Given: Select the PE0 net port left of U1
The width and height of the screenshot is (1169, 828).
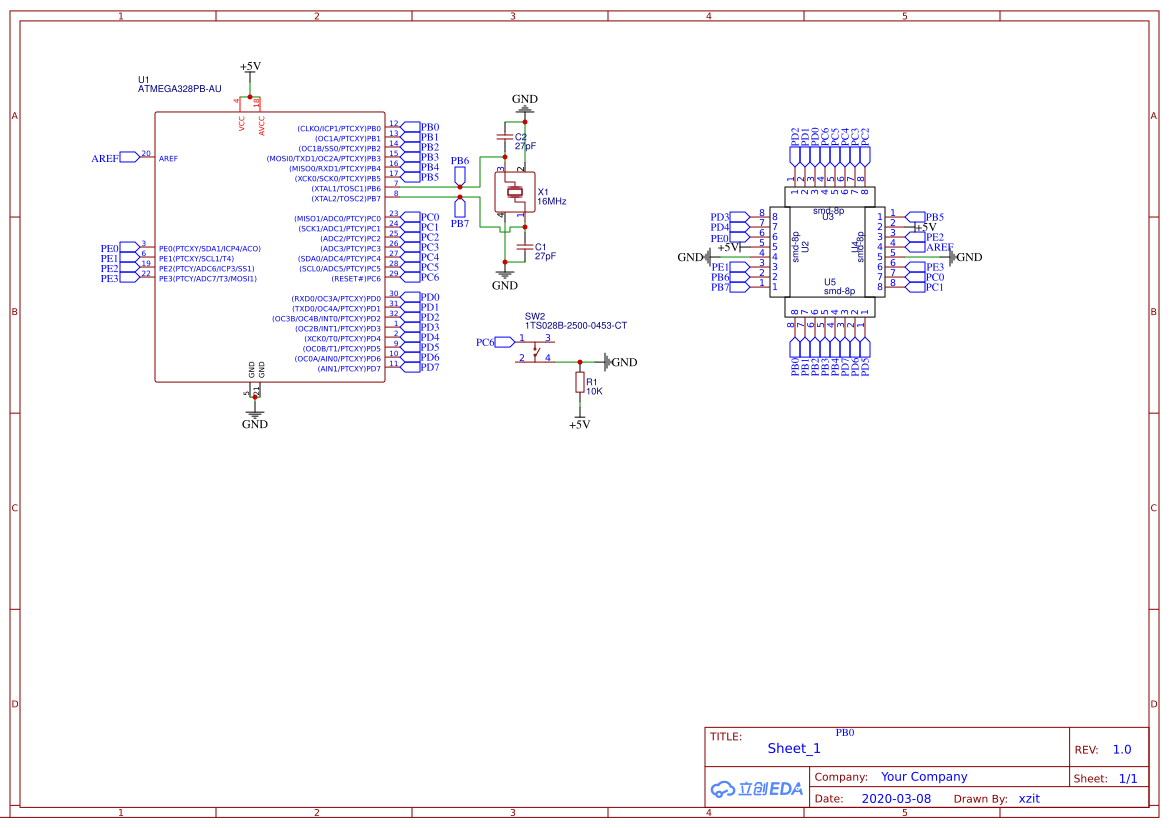Looking at the screenshot, I should 119,248.
